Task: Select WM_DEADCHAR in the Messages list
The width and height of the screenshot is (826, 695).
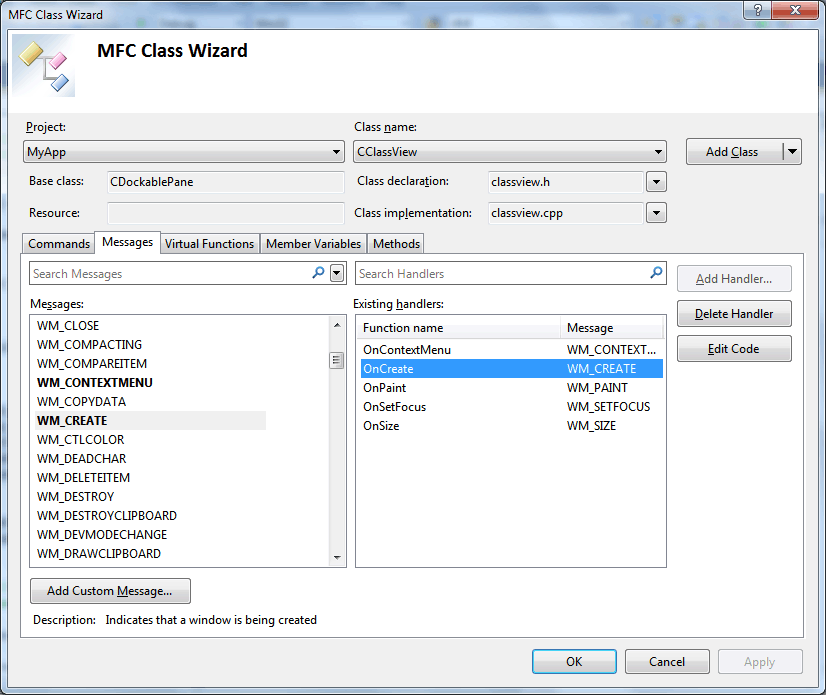Action: (82, 458)
